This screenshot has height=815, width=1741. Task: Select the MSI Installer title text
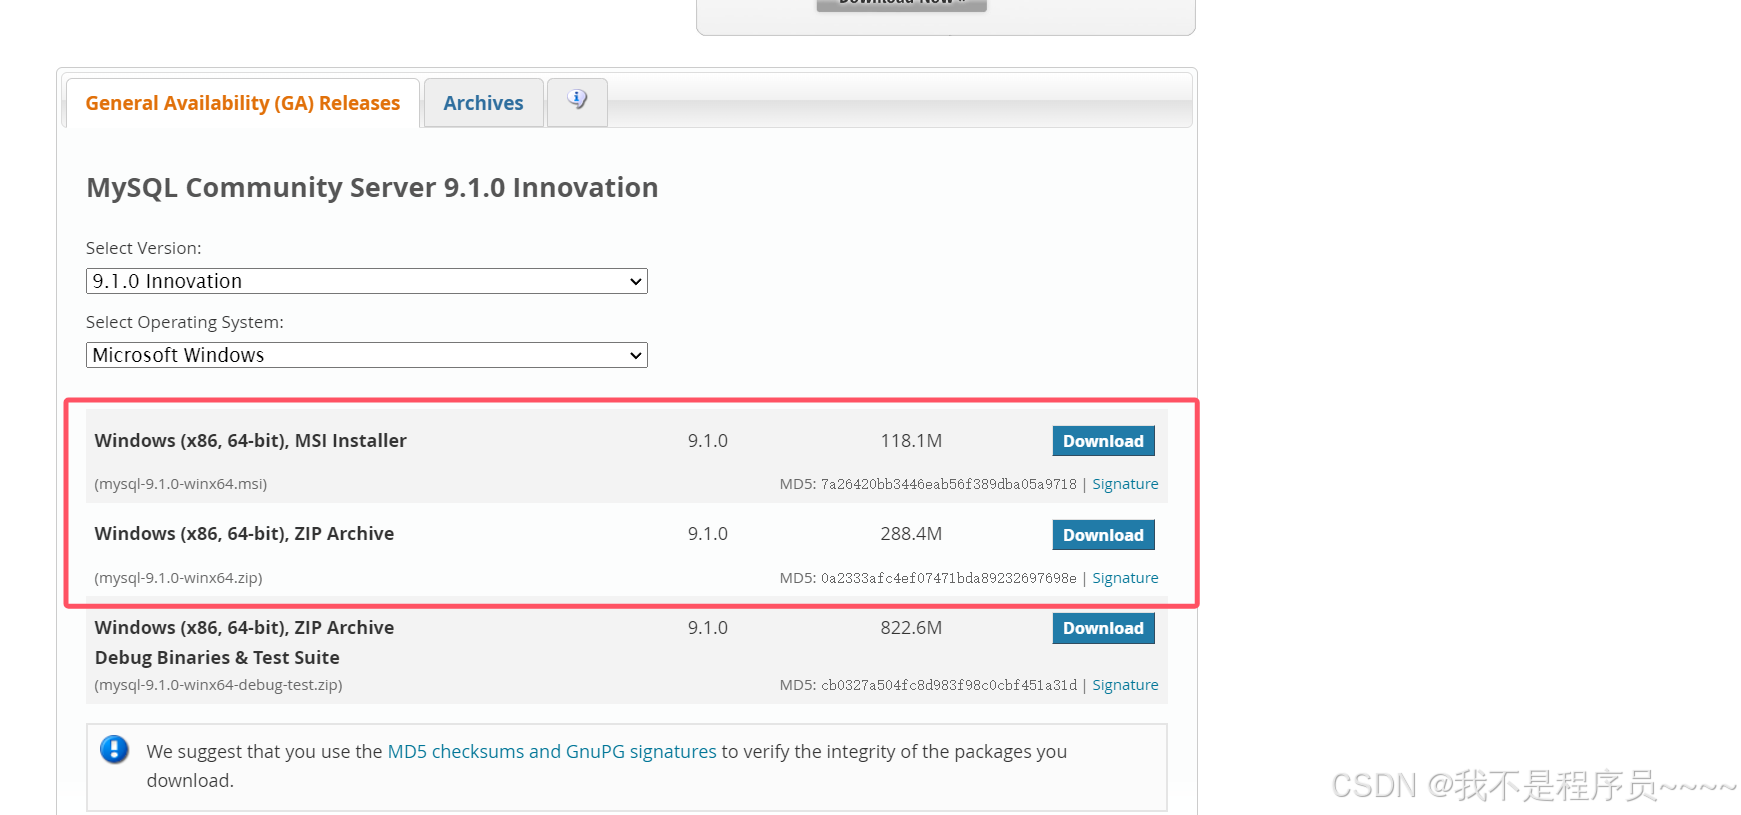coord(250,441)
